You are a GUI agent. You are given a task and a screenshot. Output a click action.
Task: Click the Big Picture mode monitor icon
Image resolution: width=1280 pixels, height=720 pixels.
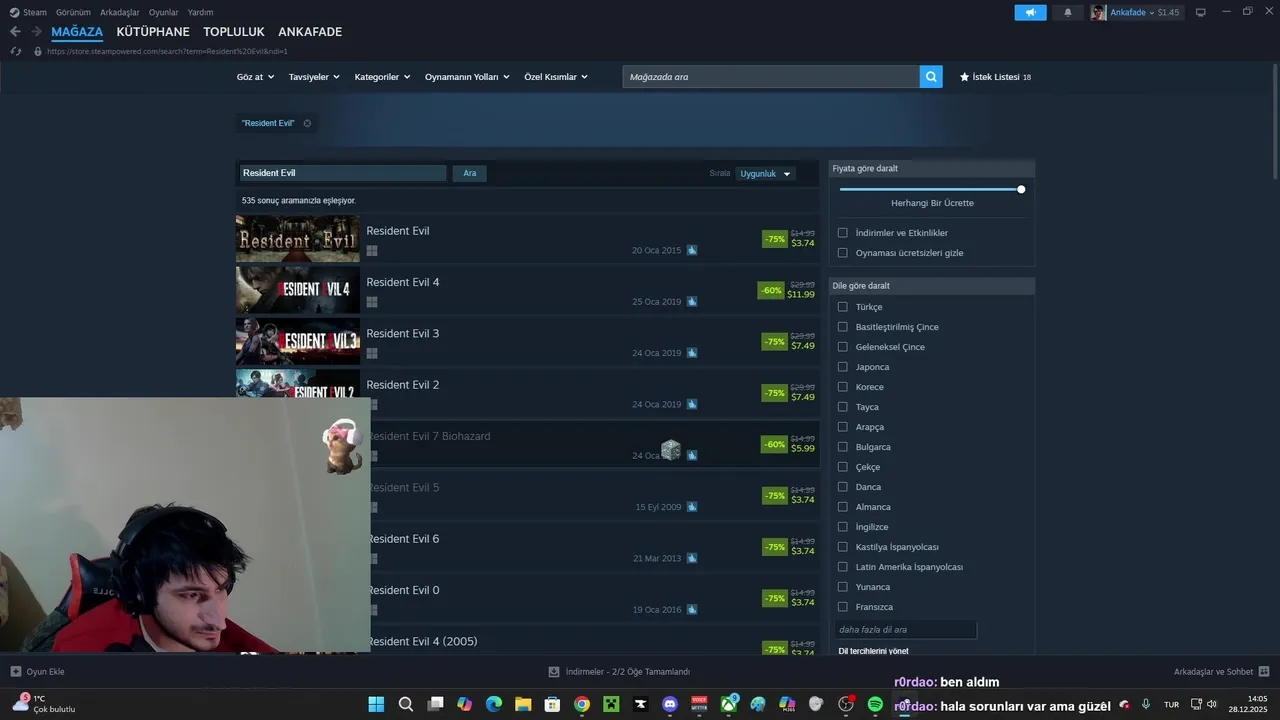click(x=1201, y=12)
